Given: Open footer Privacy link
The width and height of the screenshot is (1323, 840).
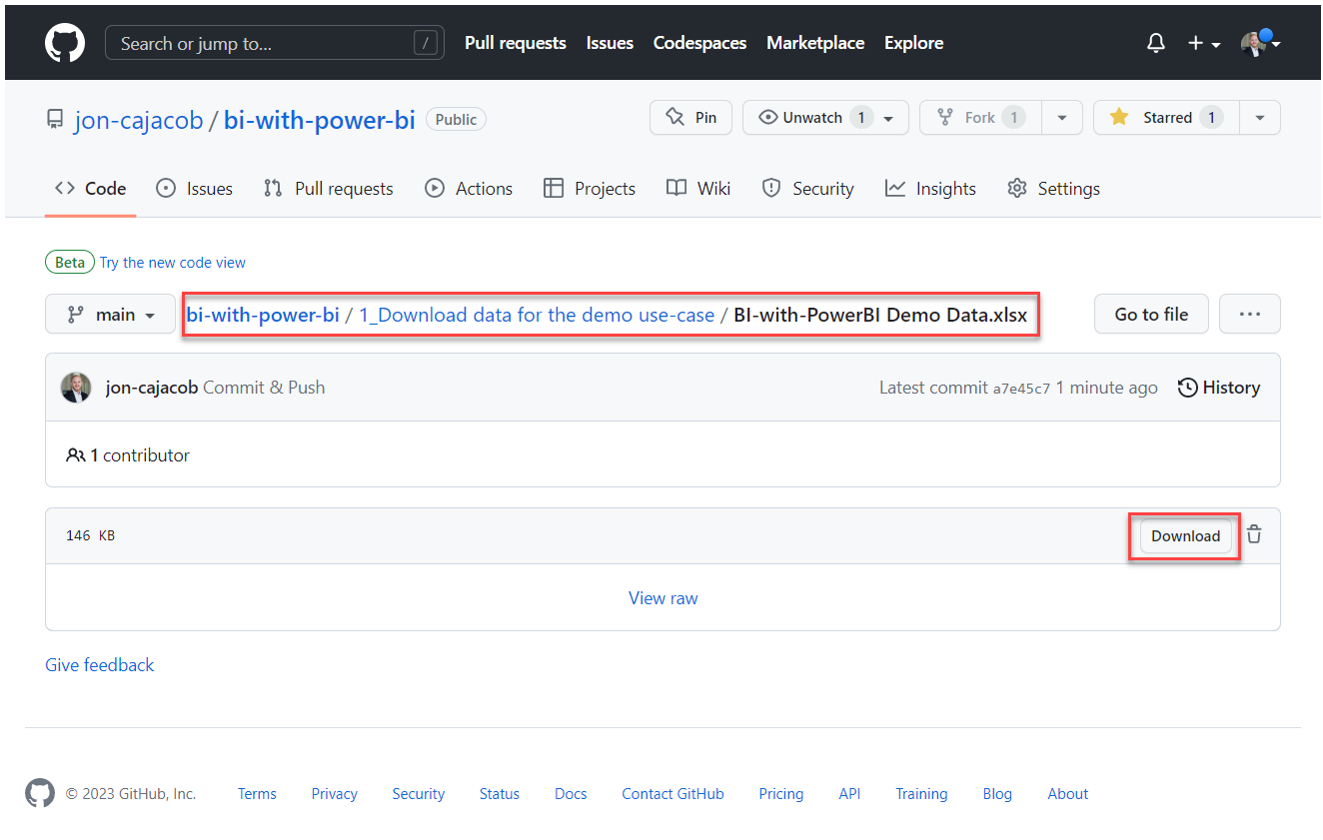Looking at the screenshot, I should 334,794.
